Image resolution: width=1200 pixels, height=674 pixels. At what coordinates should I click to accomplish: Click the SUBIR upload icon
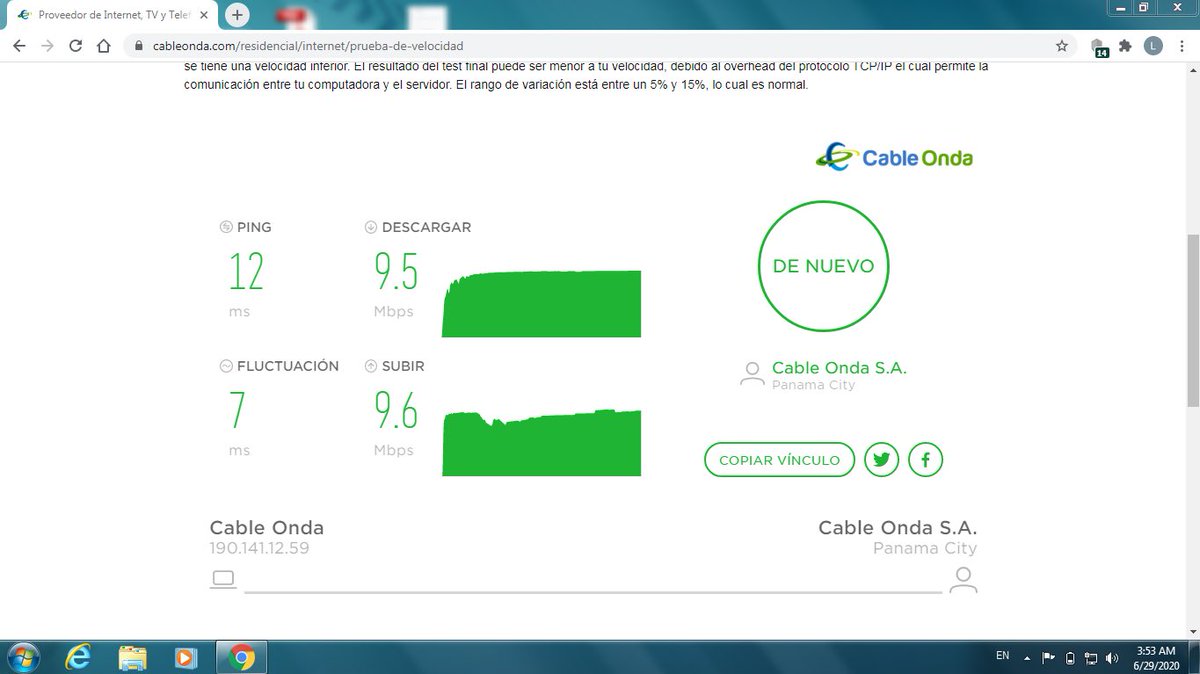click(x=371, y=366)
